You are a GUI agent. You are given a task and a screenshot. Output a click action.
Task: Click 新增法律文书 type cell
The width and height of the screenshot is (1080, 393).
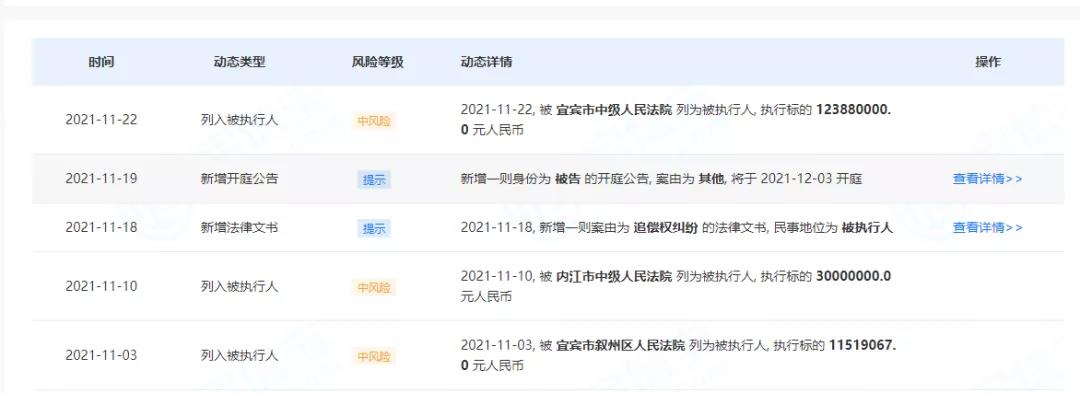click(239, 228)
